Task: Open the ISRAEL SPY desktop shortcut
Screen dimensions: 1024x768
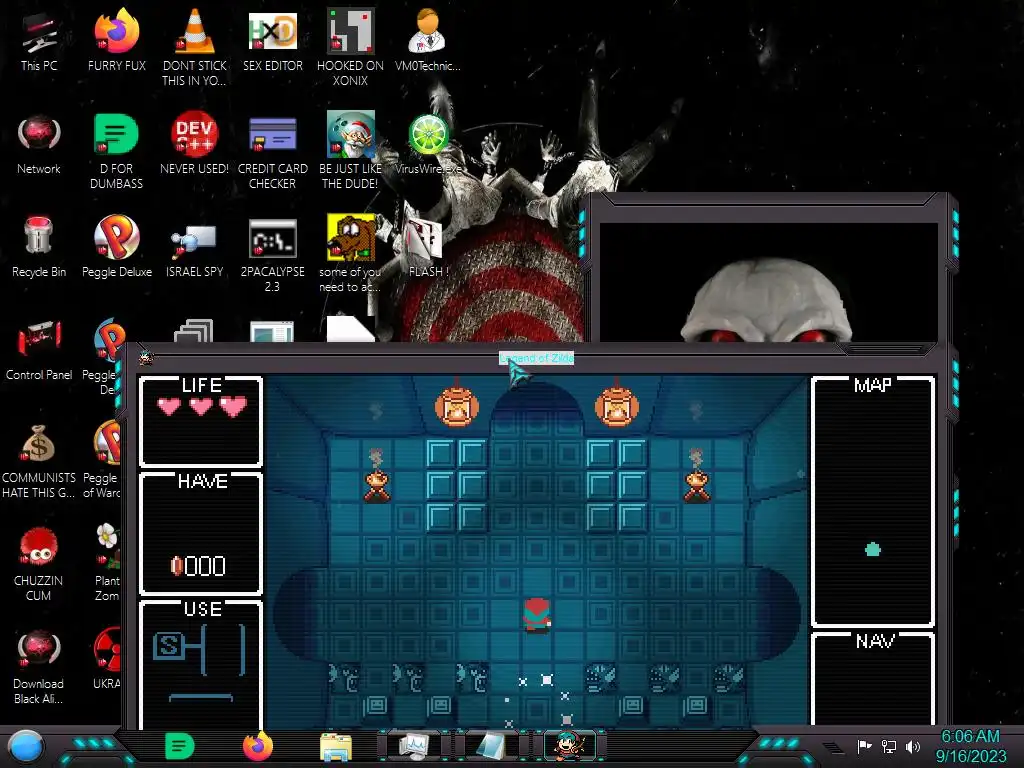Action: click(x=194, y=251)
